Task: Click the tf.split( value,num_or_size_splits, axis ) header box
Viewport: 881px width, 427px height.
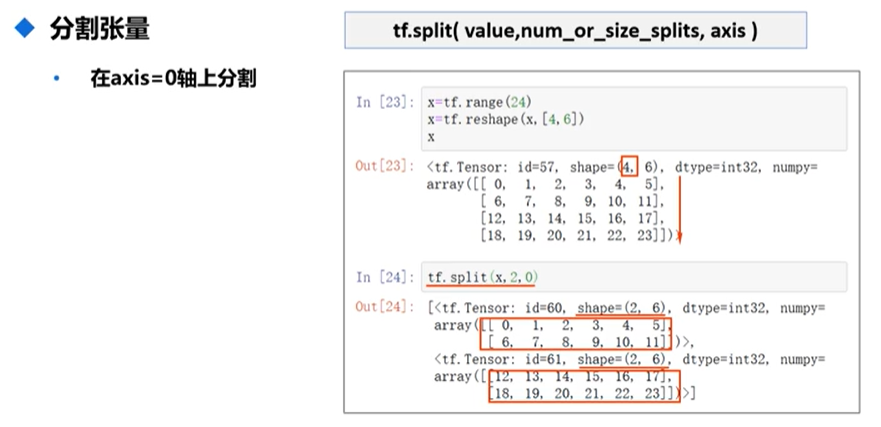Action: pos(575,30)
